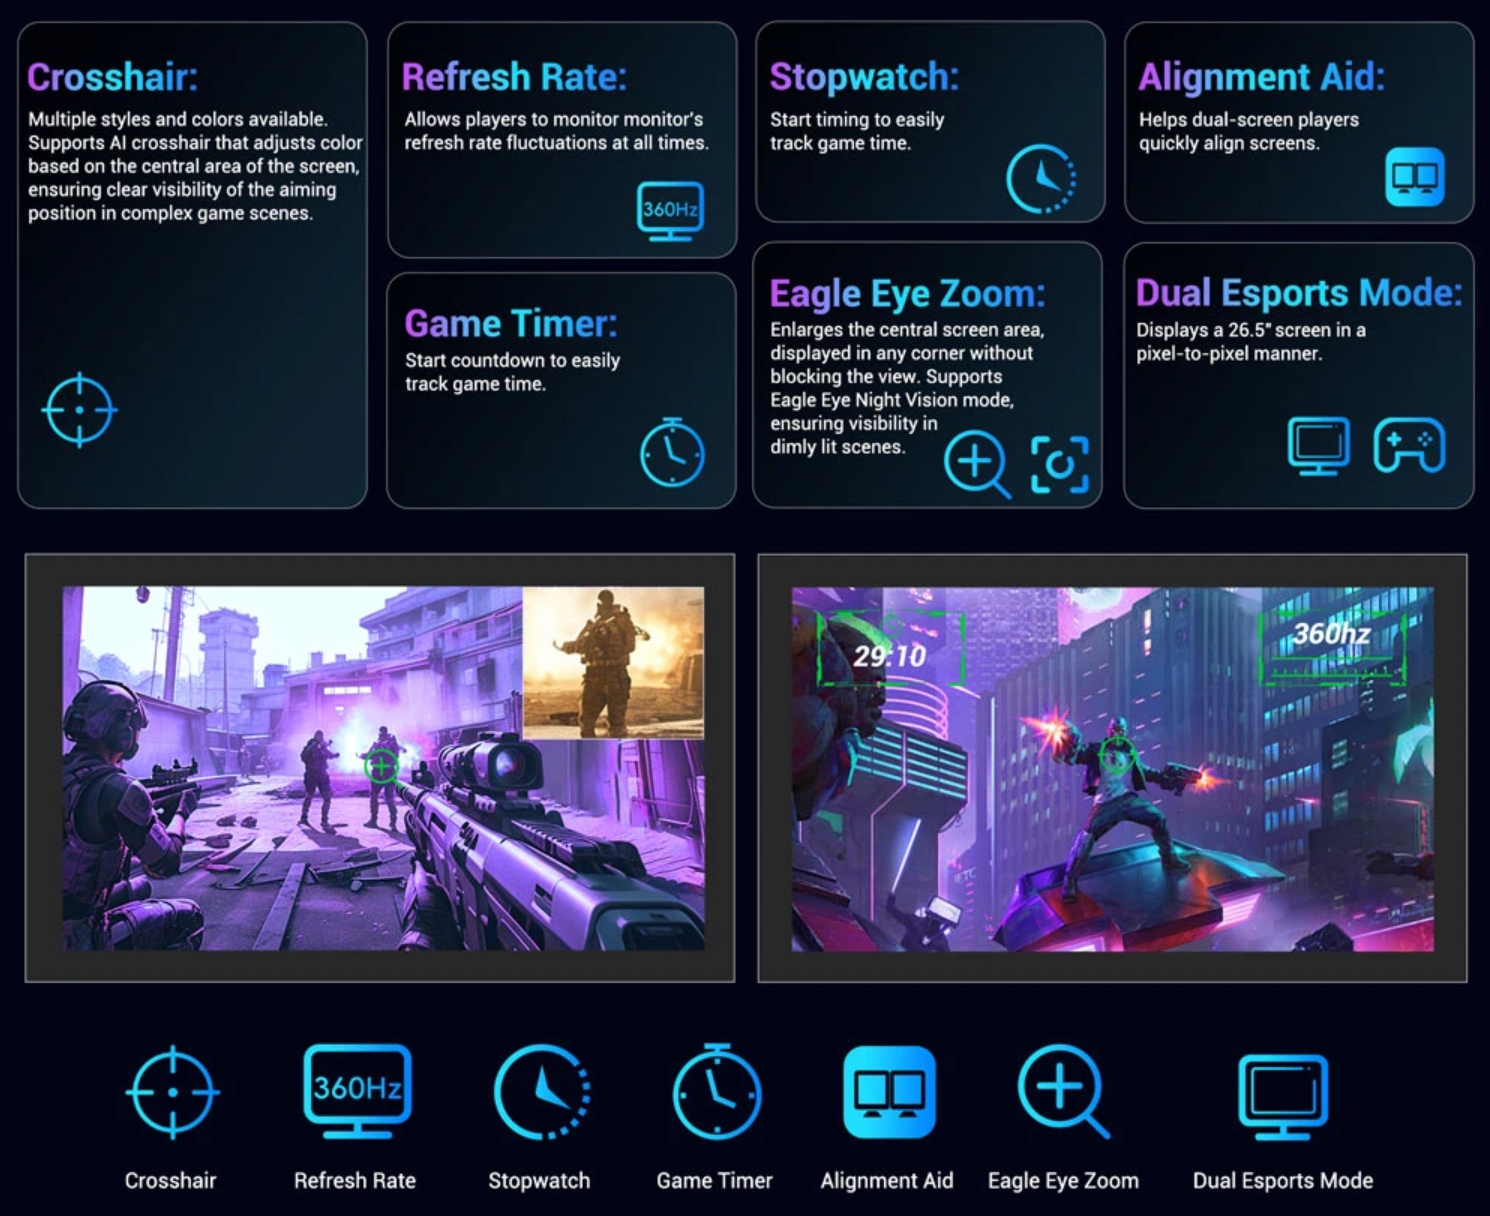
Task: Click the 29:10 timer overlay in right game image
Action: (889, 655)
